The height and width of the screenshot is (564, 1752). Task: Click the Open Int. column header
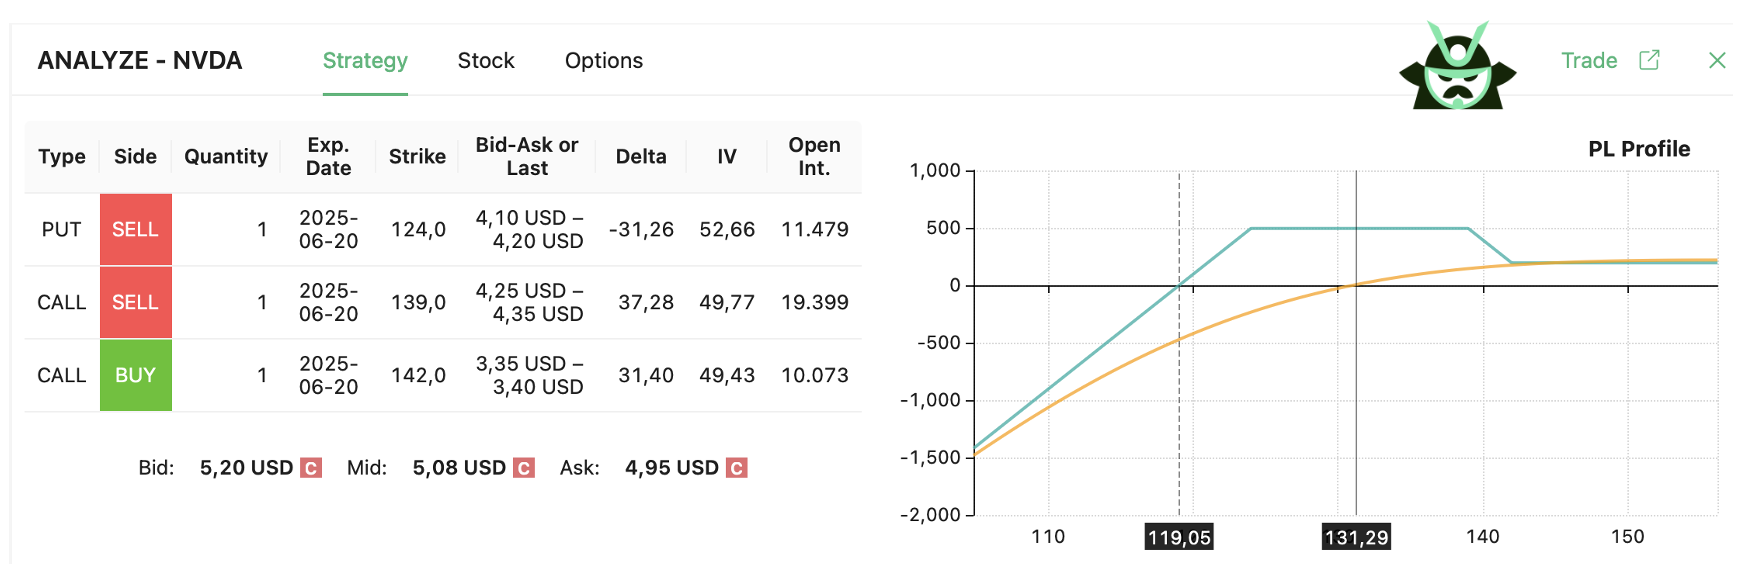tap(814, 157)
